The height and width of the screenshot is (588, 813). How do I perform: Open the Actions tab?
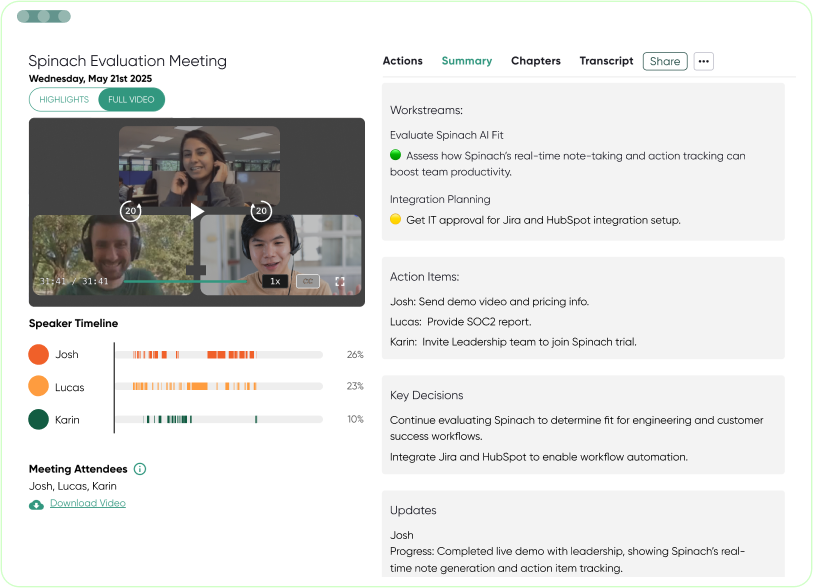pos(402,61)
